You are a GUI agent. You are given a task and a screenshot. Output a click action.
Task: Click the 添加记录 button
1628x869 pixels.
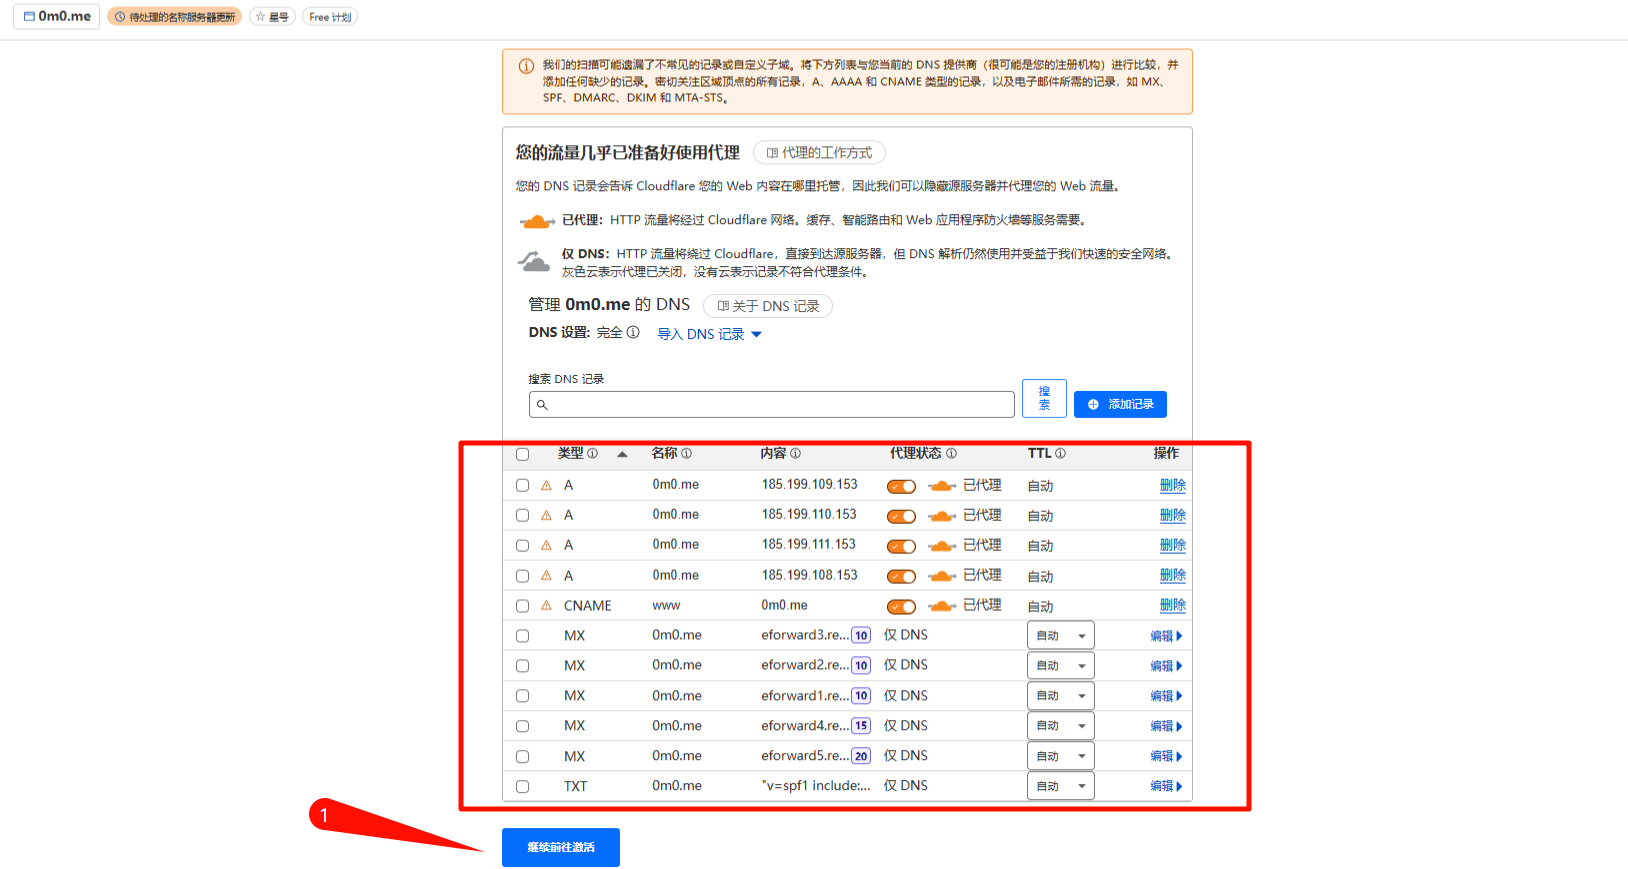click(x=1120, y=404)
